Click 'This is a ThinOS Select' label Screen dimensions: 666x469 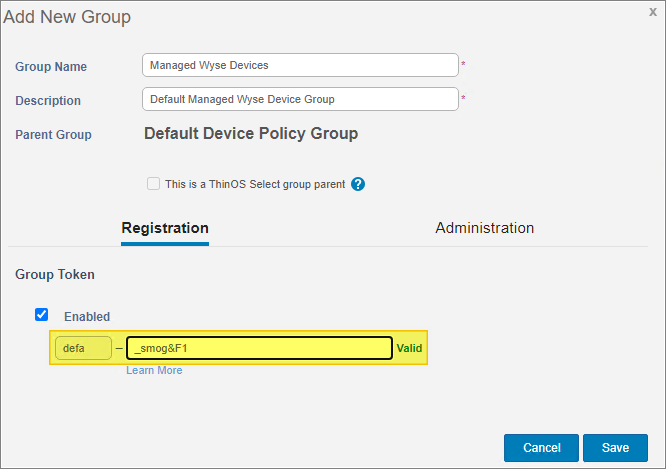pyautogui.click(x=255, y=185)
